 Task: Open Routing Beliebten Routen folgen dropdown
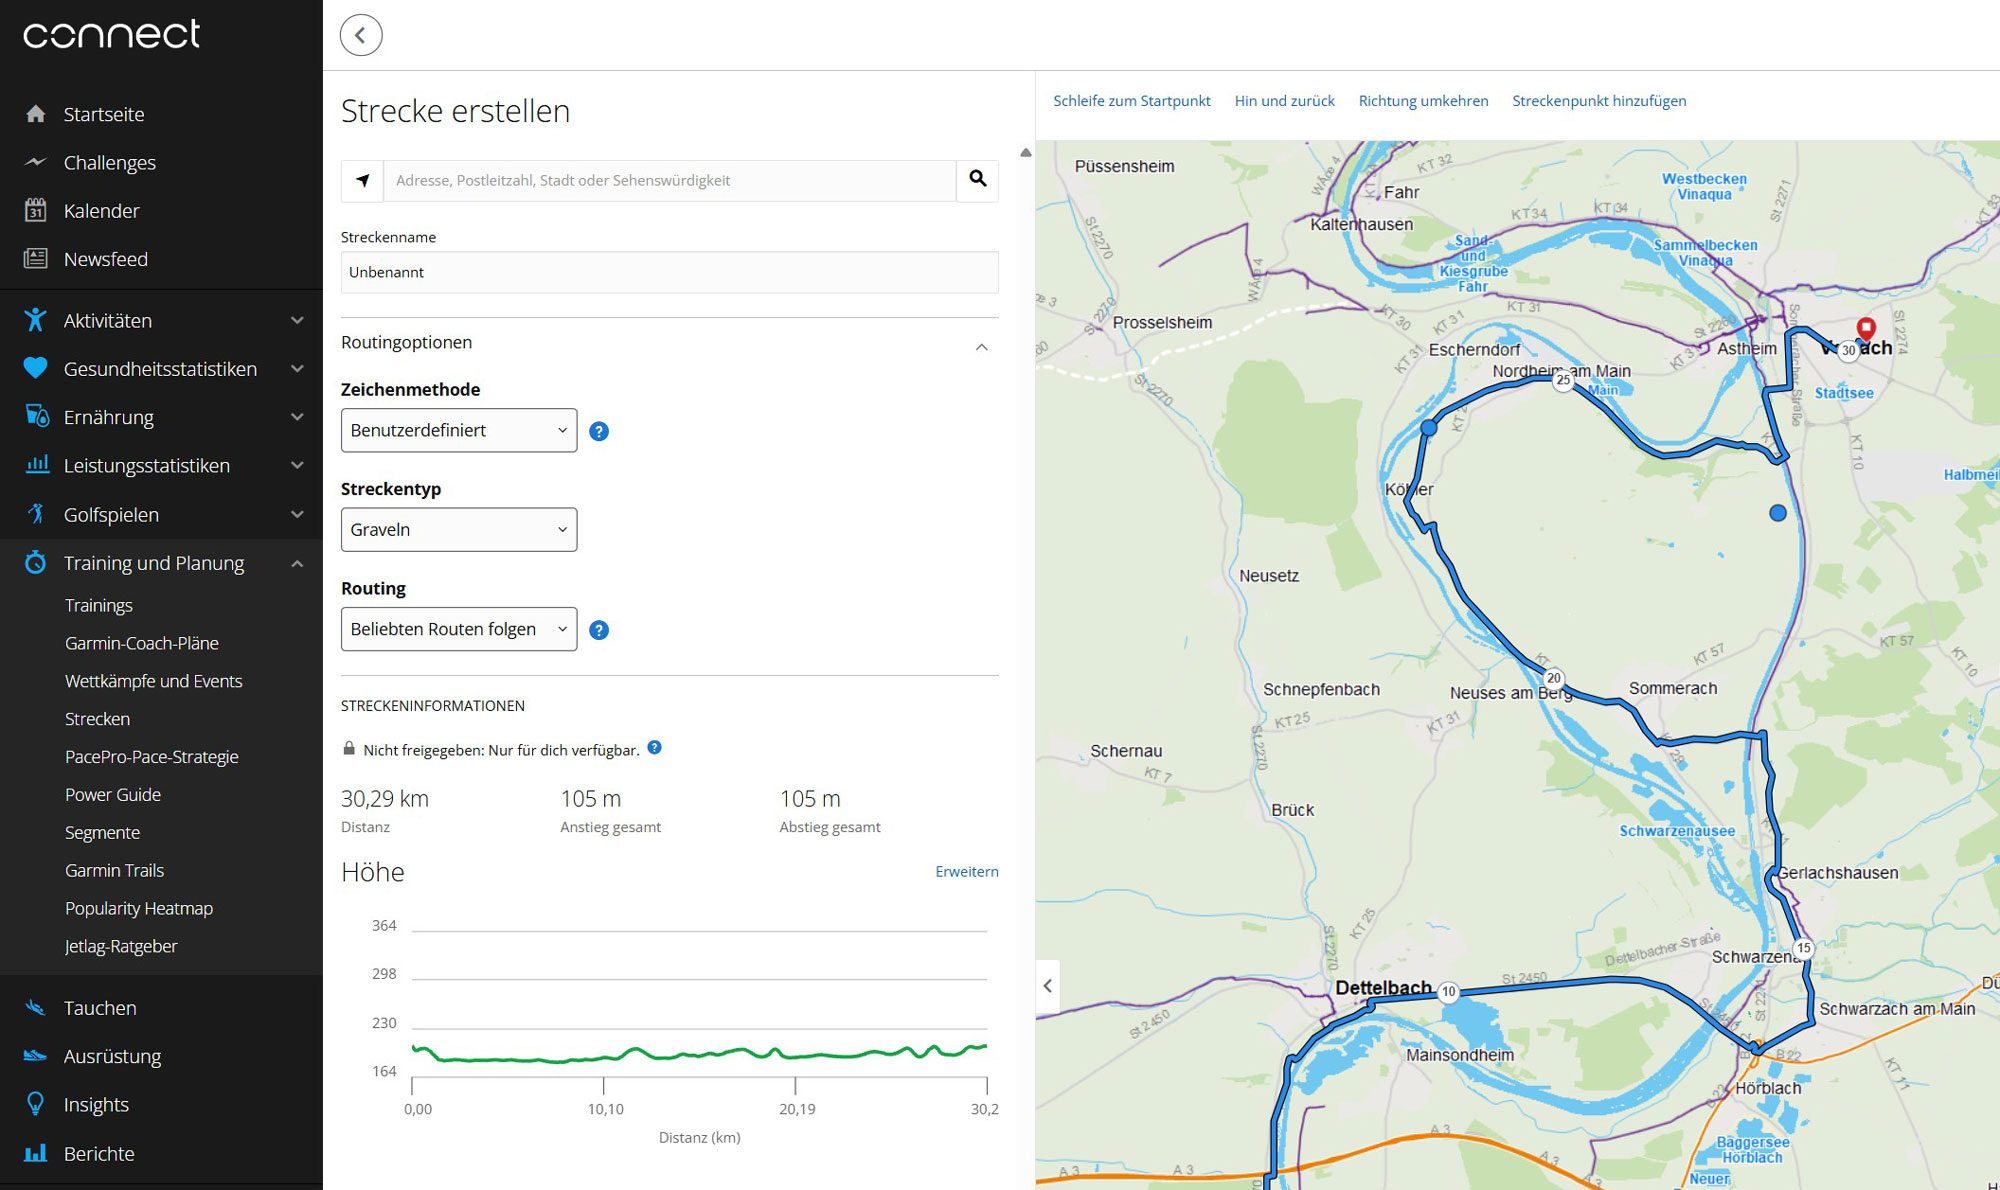(459, 629)
